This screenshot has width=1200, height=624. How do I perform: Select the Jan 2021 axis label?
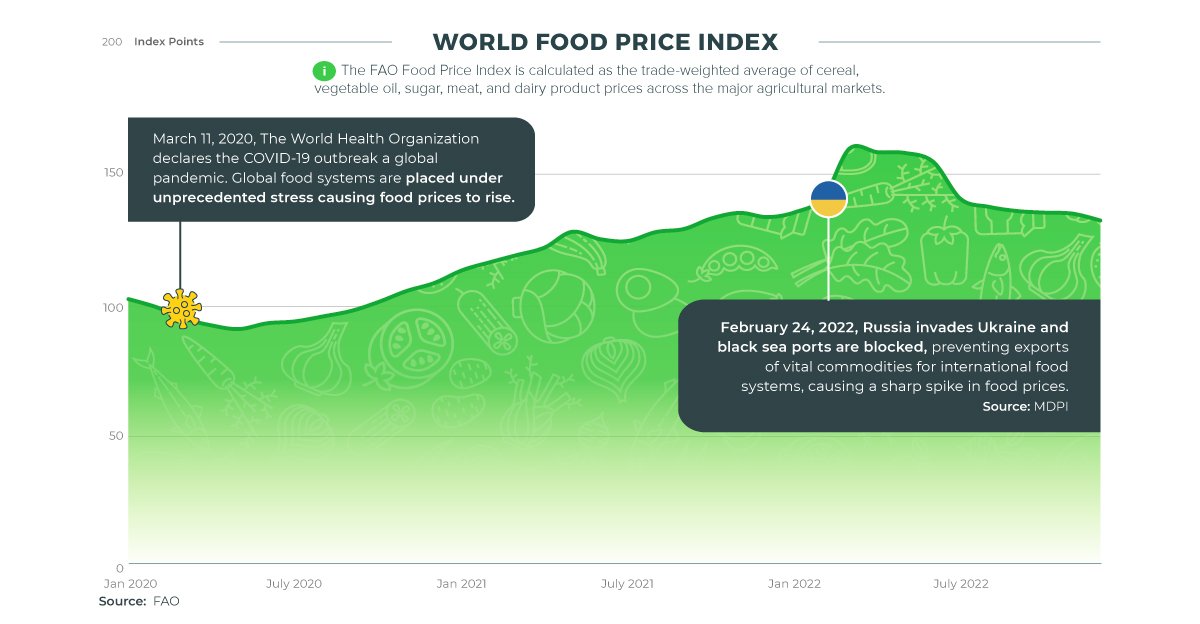click(461, 583)
